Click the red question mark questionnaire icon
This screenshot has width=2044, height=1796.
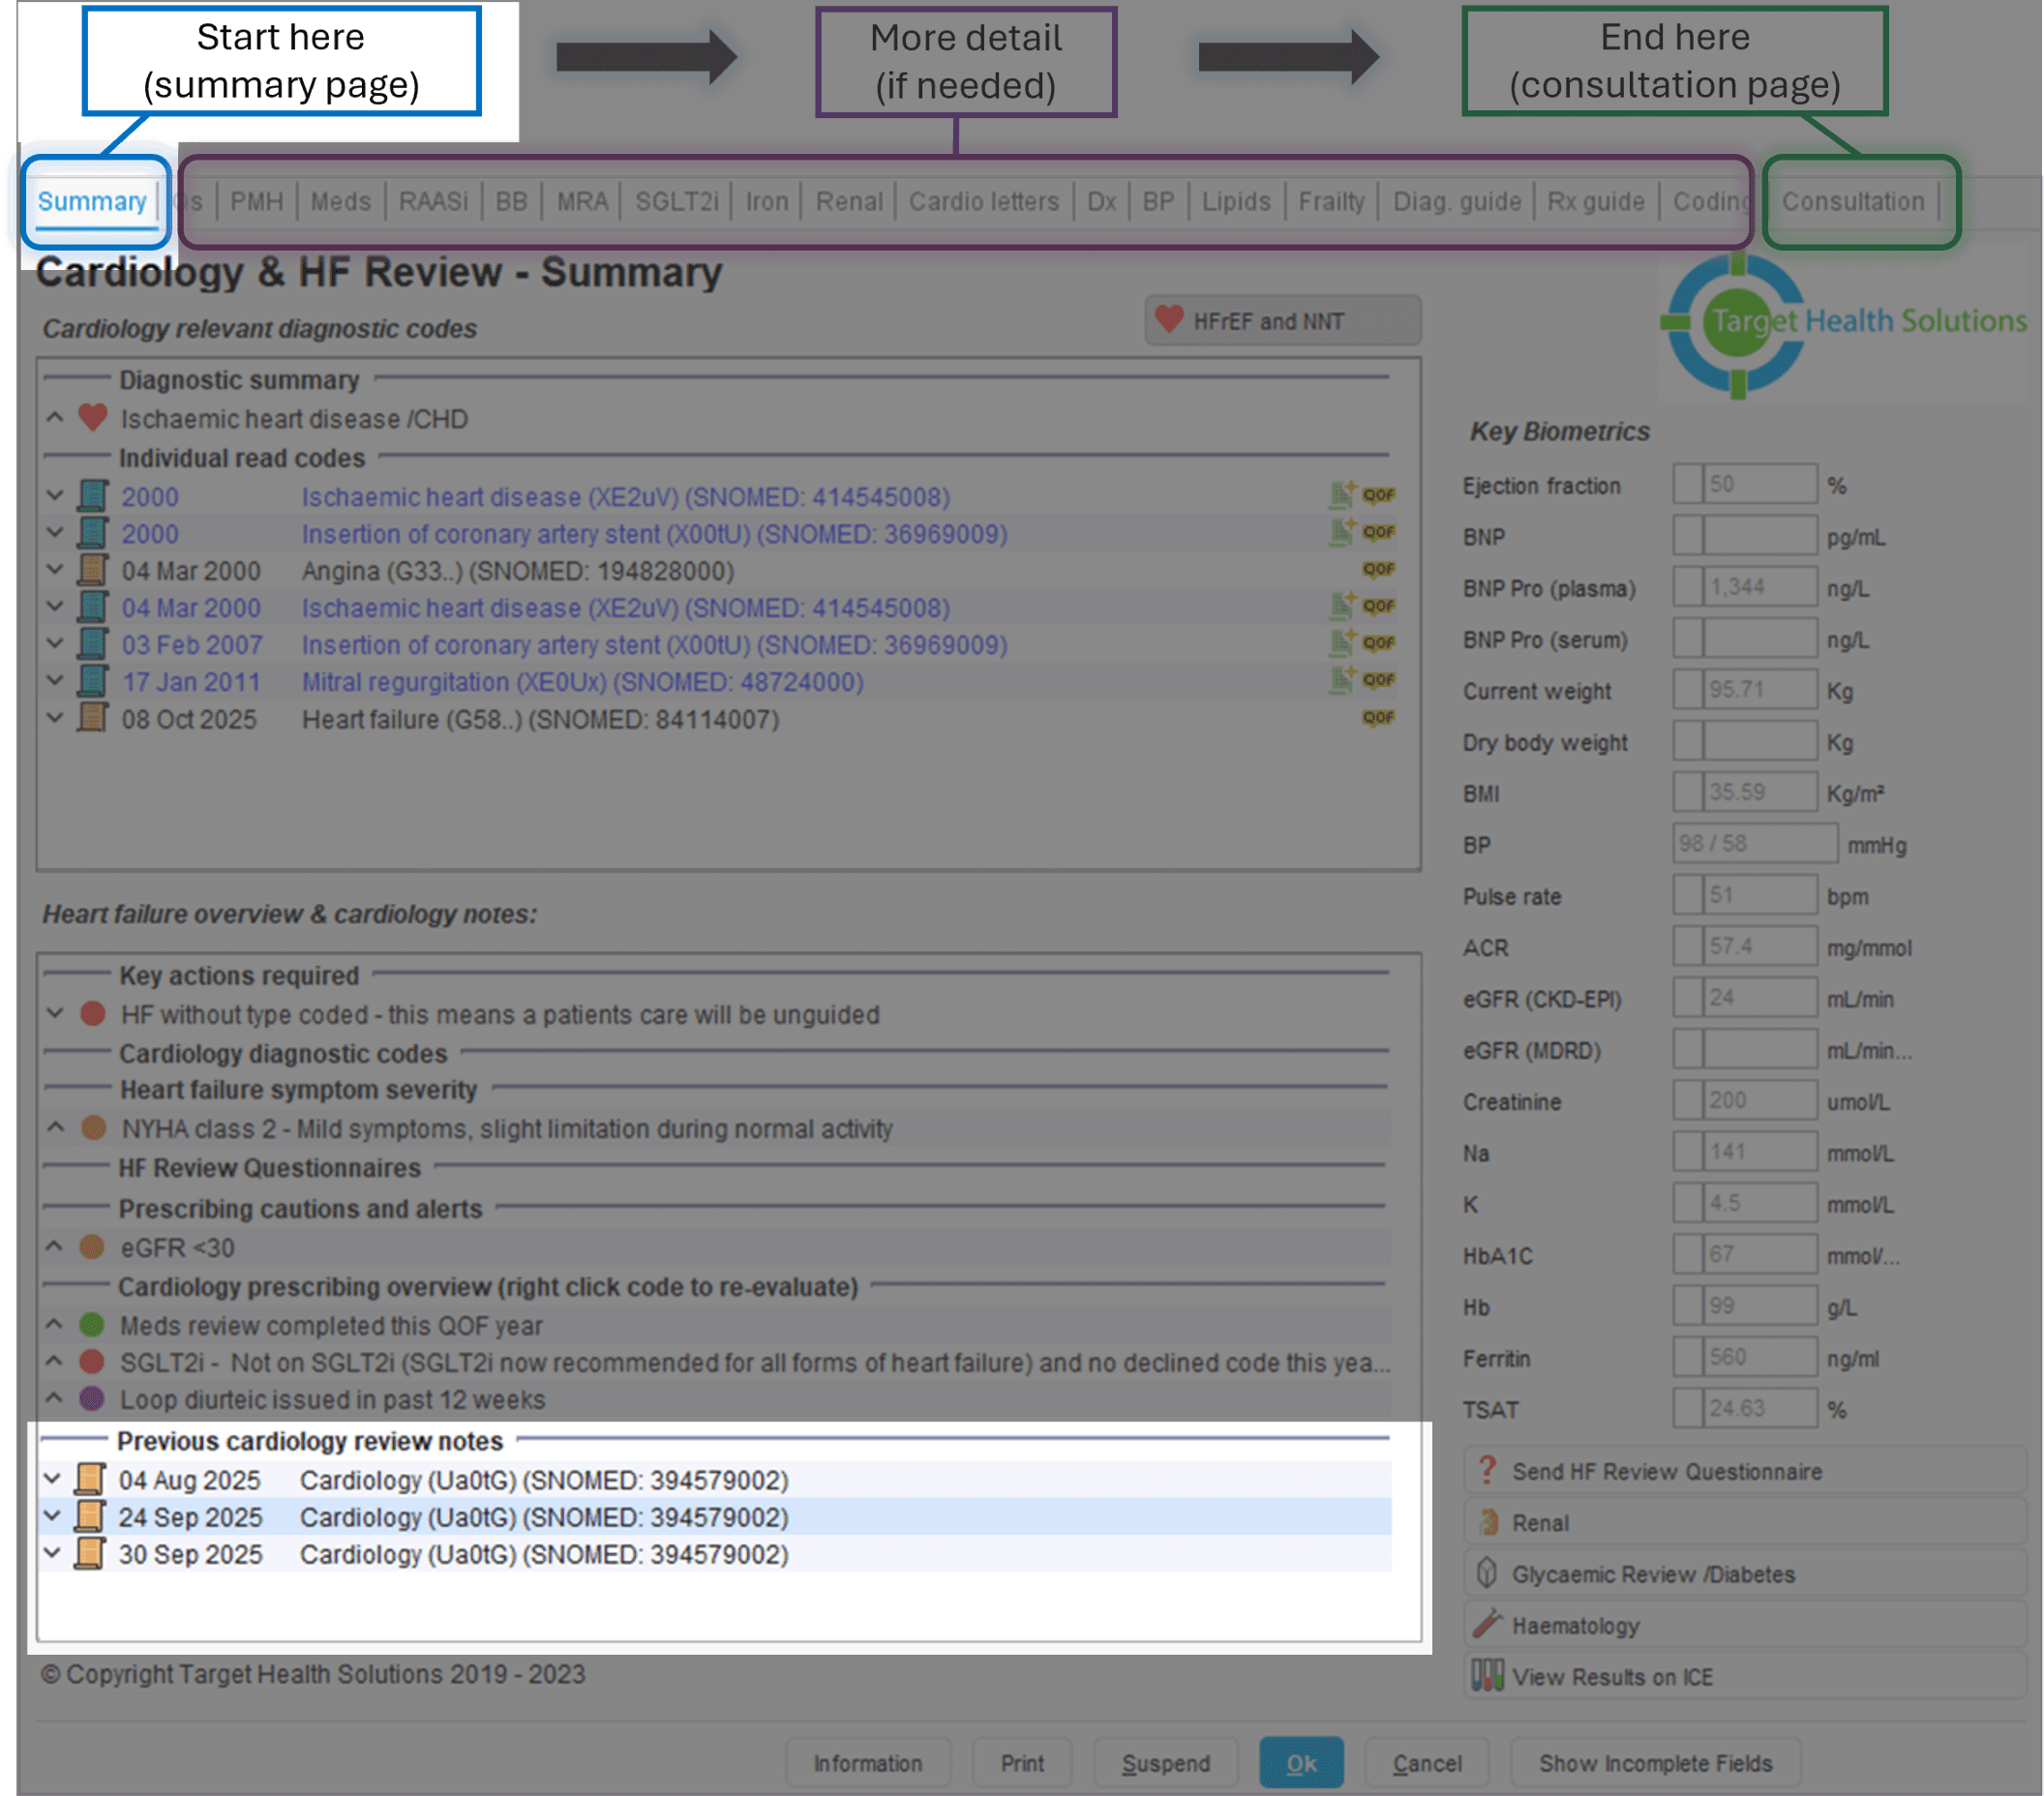[1487, 1471]
